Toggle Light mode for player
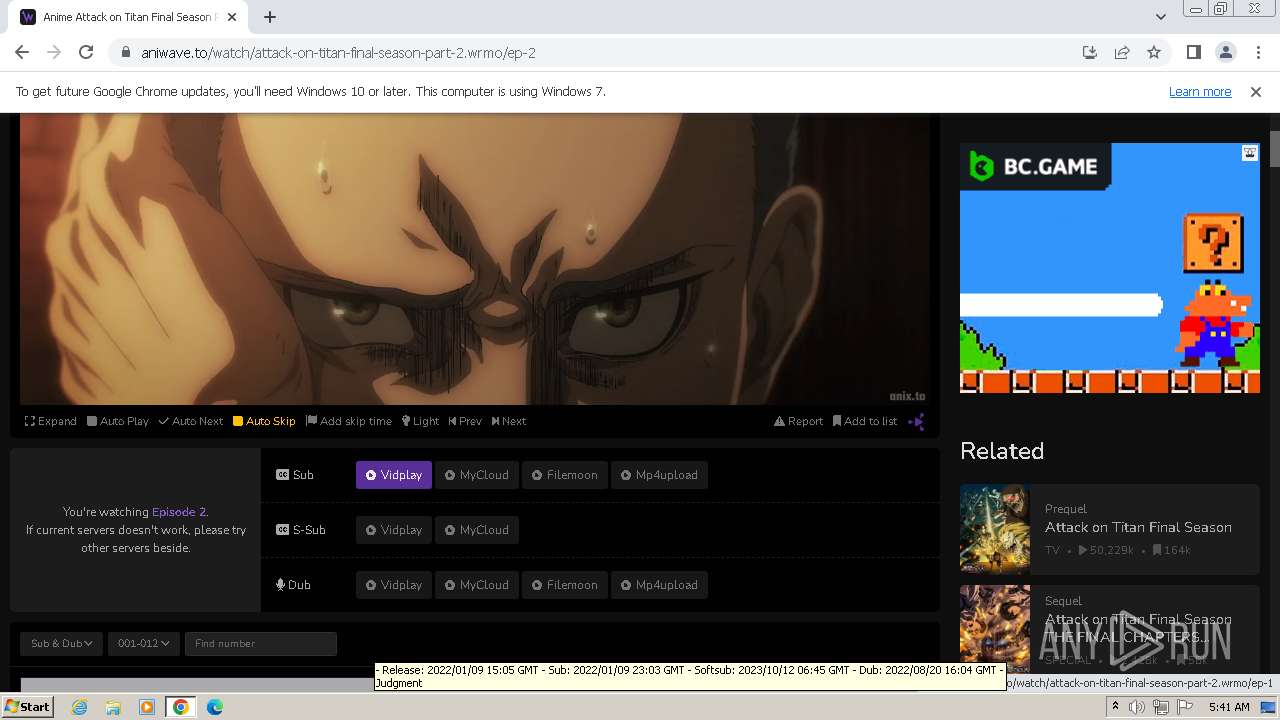1280x720 pixels. (x=420, y=421)
